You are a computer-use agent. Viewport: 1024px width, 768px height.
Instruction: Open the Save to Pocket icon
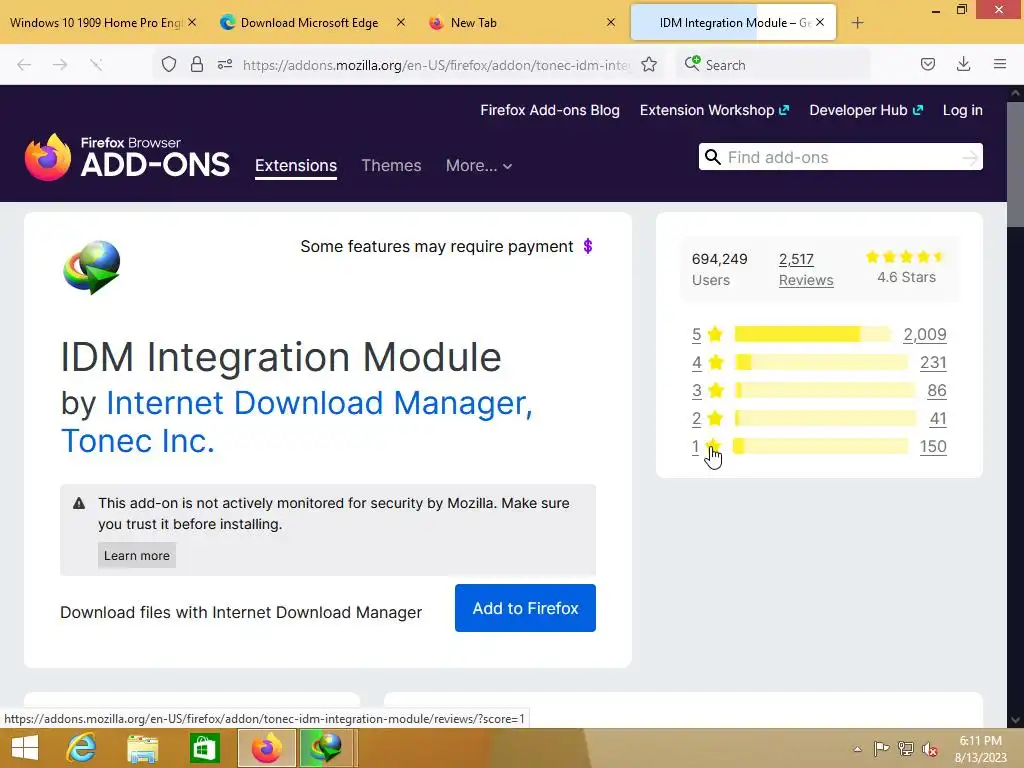(x=927, y=64)
